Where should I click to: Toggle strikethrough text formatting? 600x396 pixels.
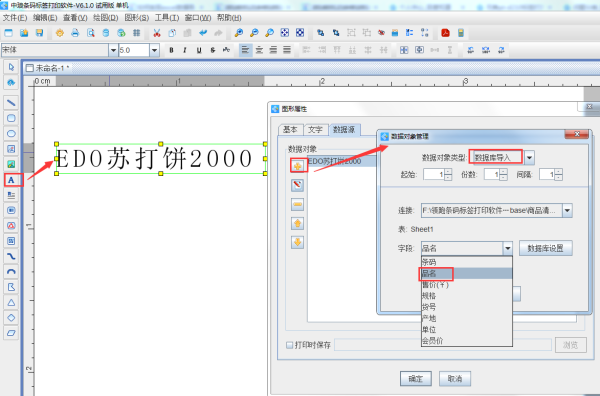213,50
